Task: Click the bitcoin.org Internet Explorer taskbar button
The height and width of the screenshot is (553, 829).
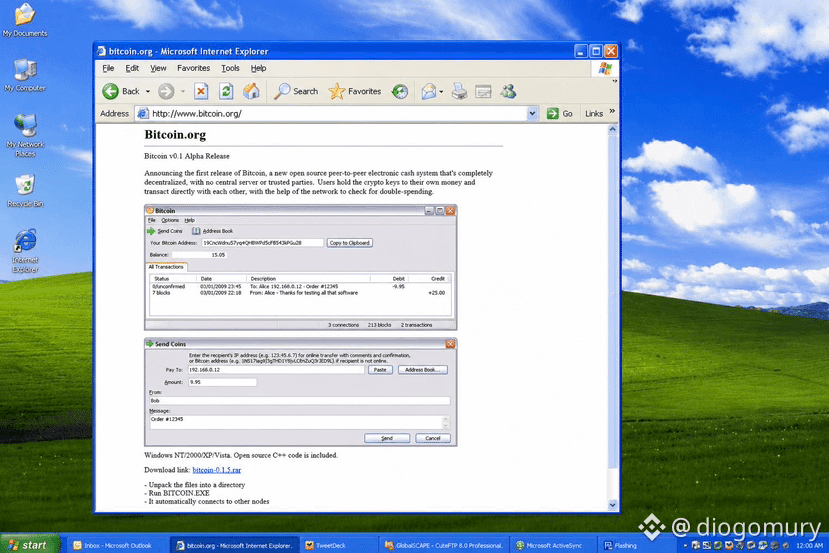Action: 235,545
